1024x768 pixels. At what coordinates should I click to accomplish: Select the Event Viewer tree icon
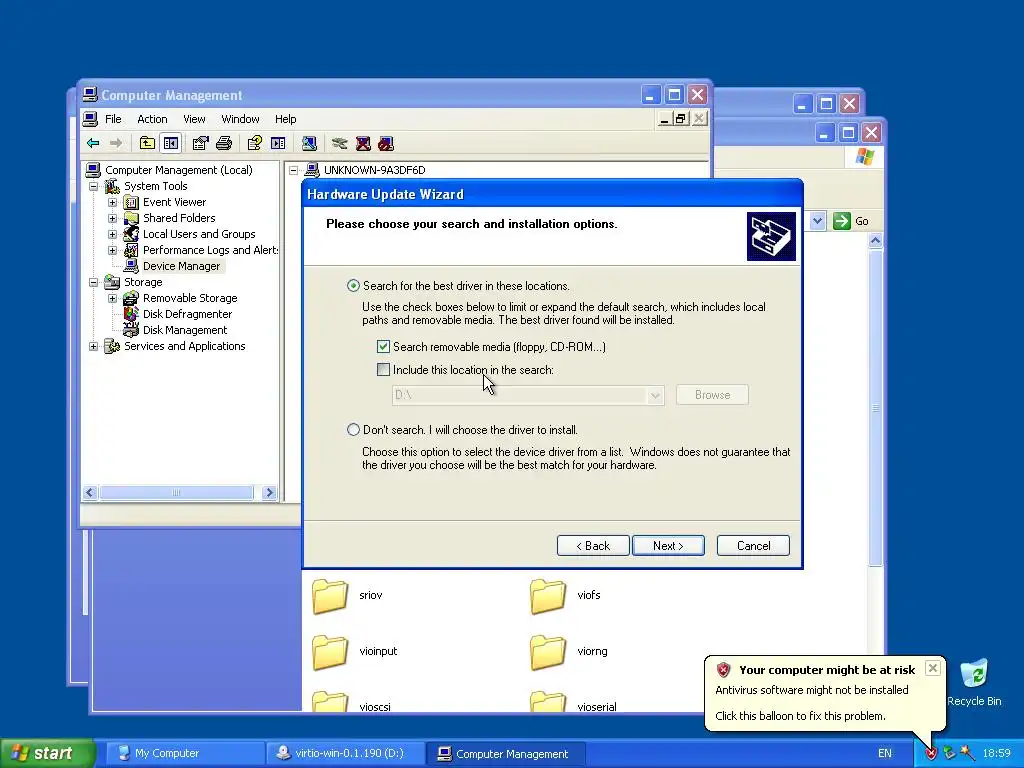point(131,202)
